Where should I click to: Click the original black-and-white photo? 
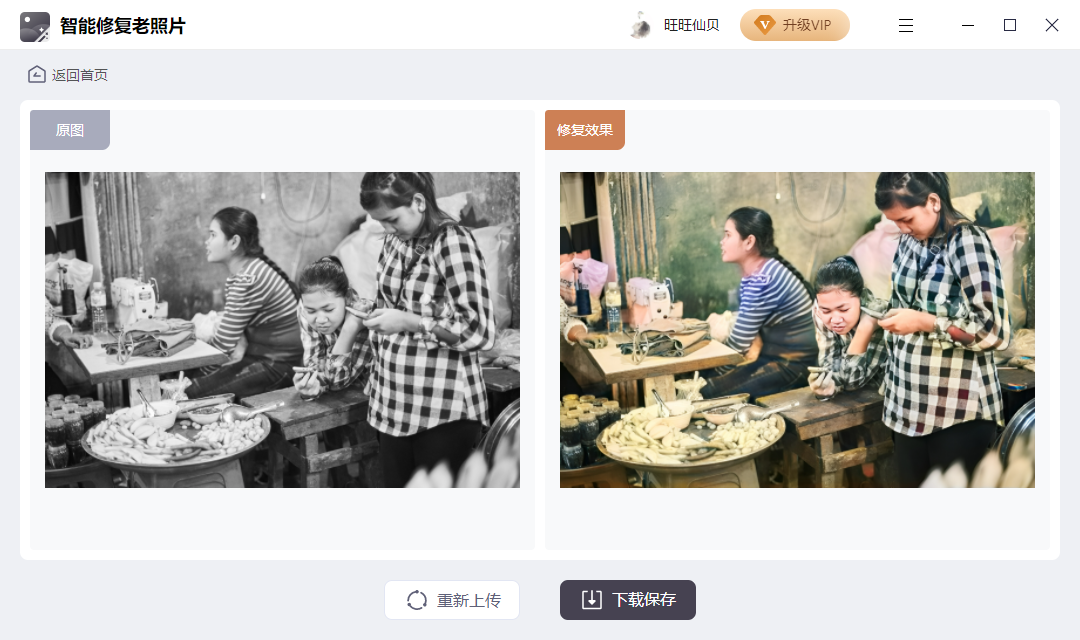point(282,330)
